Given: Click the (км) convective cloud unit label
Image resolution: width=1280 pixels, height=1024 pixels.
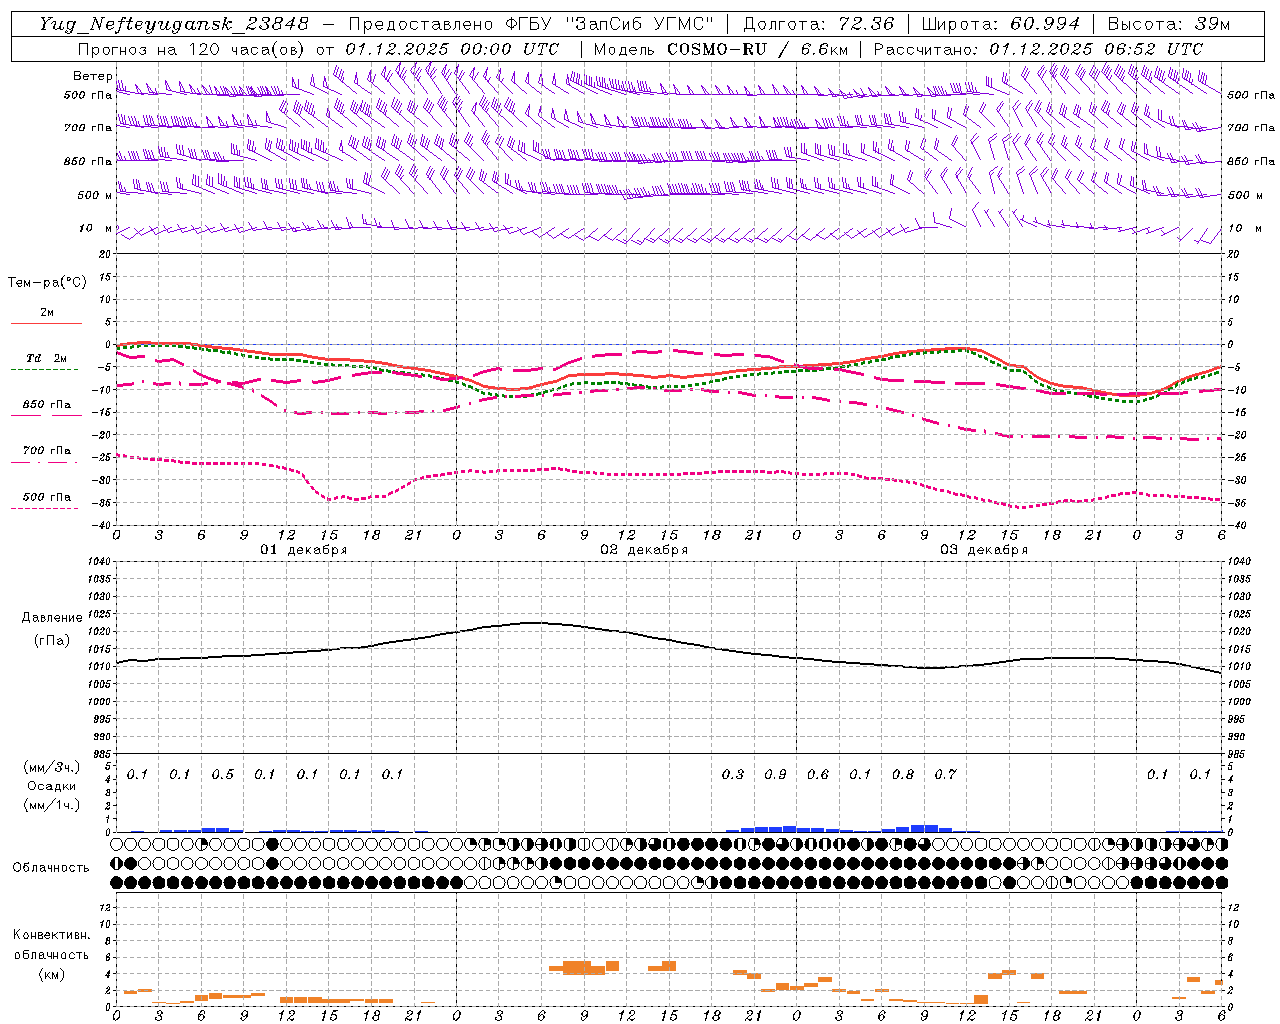Looking at the screenshot, I should coord(52,973).
